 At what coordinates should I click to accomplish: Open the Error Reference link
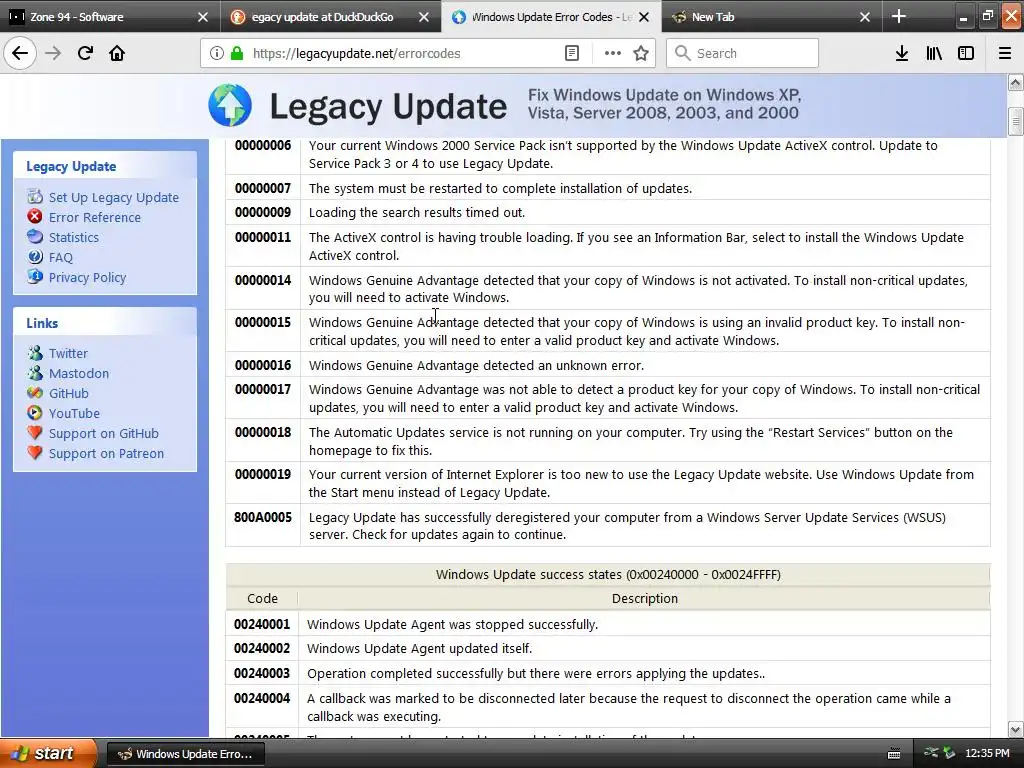[95, 217]
